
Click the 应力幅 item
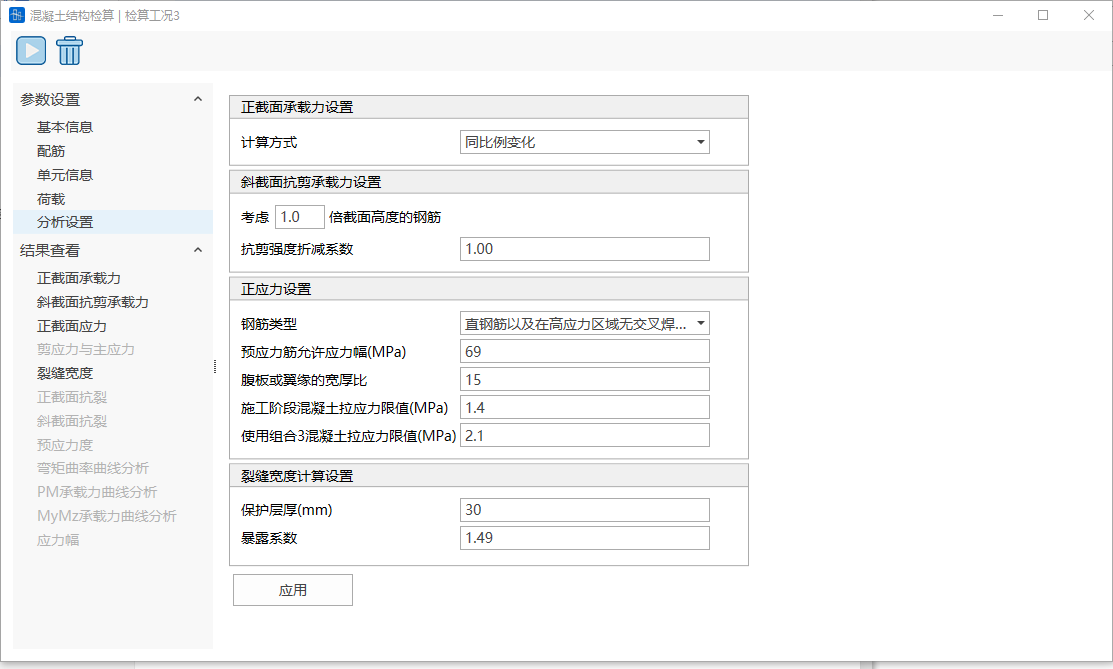pyautogui.click(x=58, y=540)
